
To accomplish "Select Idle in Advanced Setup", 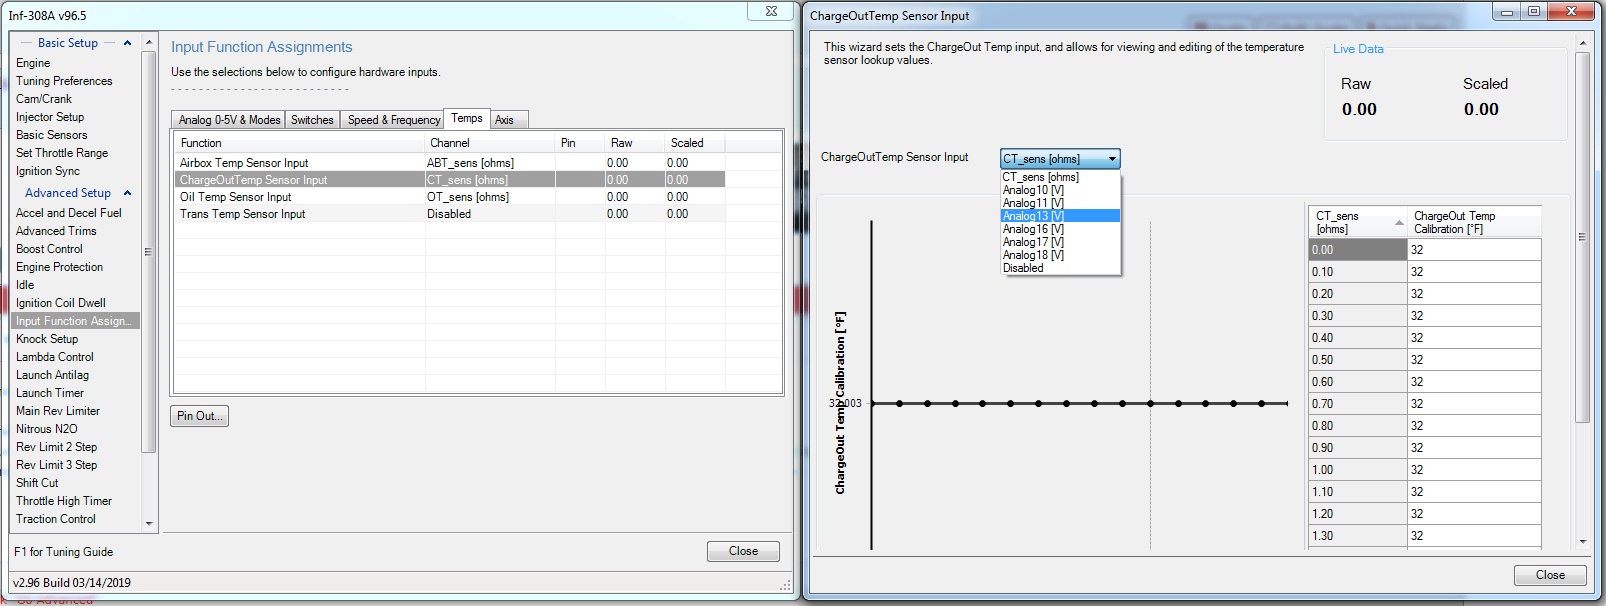I will [25, 285].
